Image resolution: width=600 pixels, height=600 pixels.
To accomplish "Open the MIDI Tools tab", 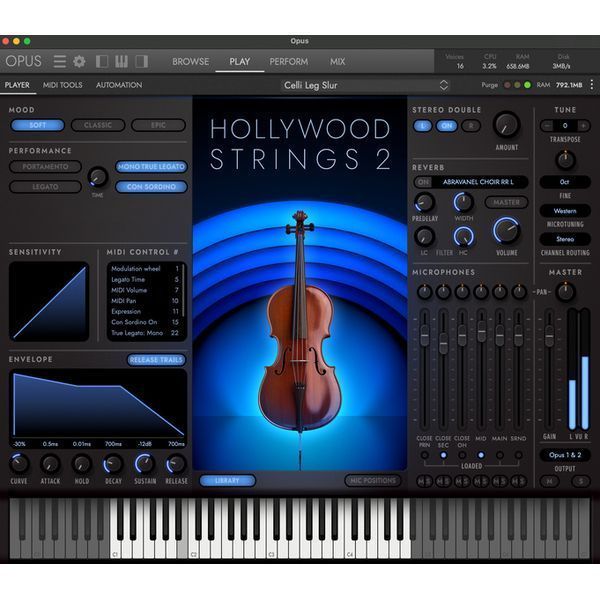I will pos(62,85).
